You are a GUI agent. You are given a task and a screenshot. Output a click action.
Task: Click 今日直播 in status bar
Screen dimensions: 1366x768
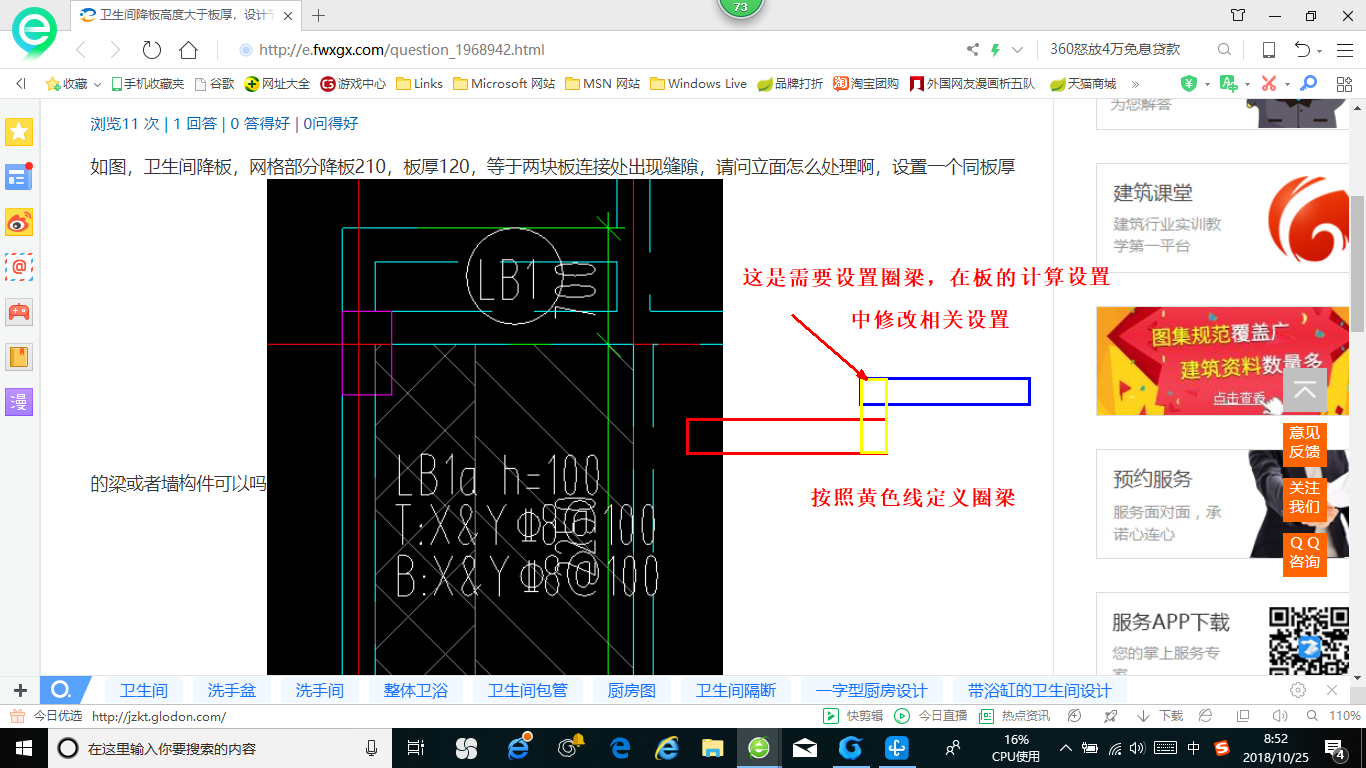pos(932,716)
